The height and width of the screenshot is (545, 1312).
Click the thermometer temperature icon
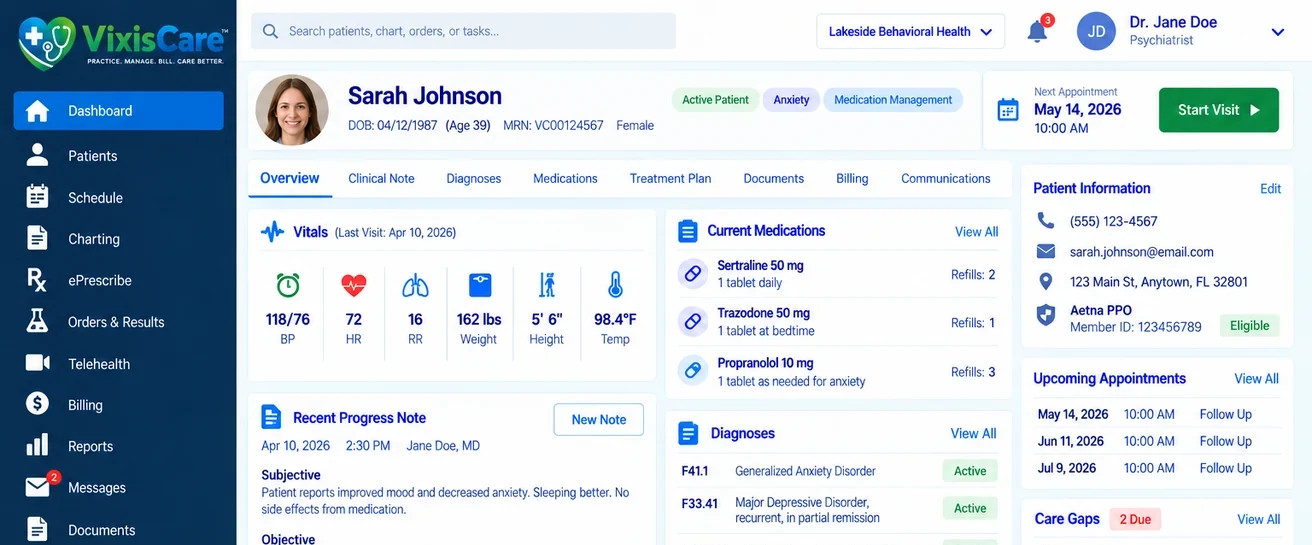(615, 286)
